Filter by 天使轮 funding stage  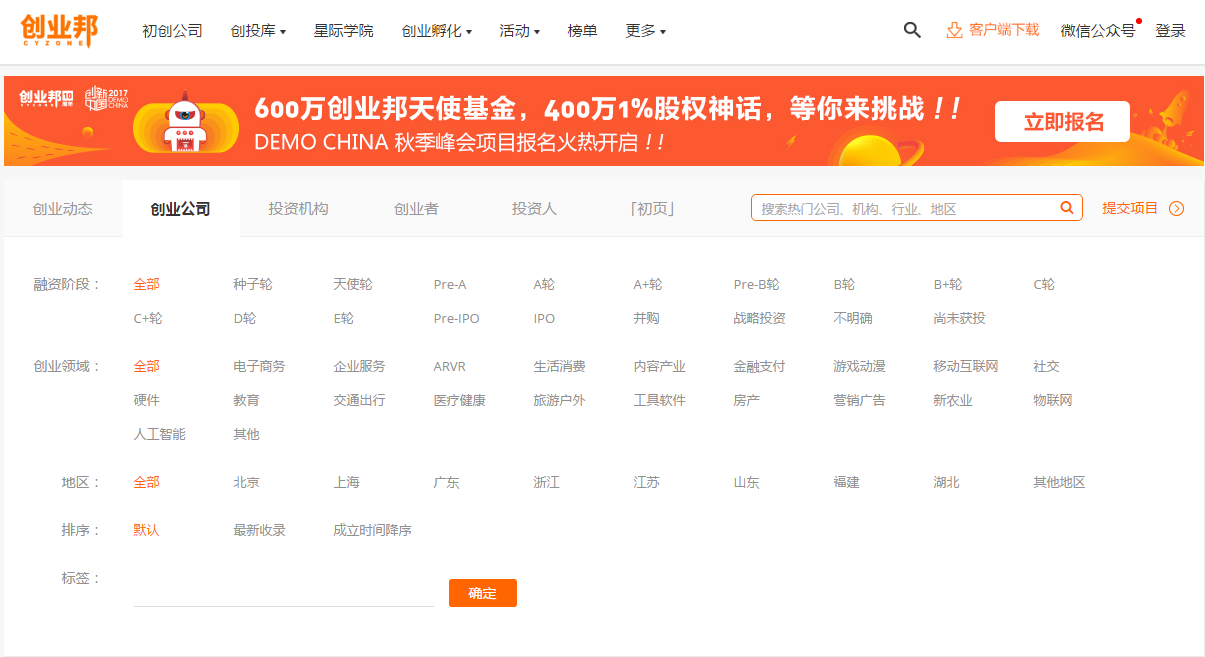pos(352,284)
